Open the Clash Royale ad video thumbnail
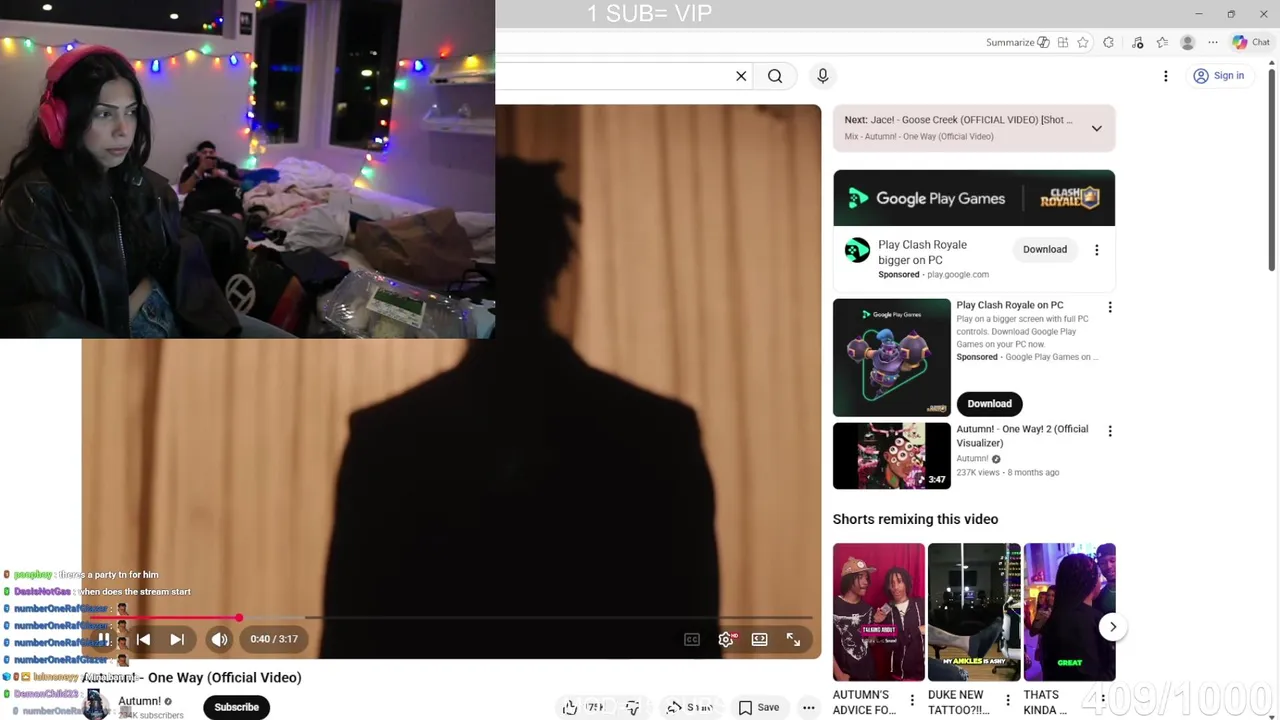The image size is (1280, 720). 892,357
